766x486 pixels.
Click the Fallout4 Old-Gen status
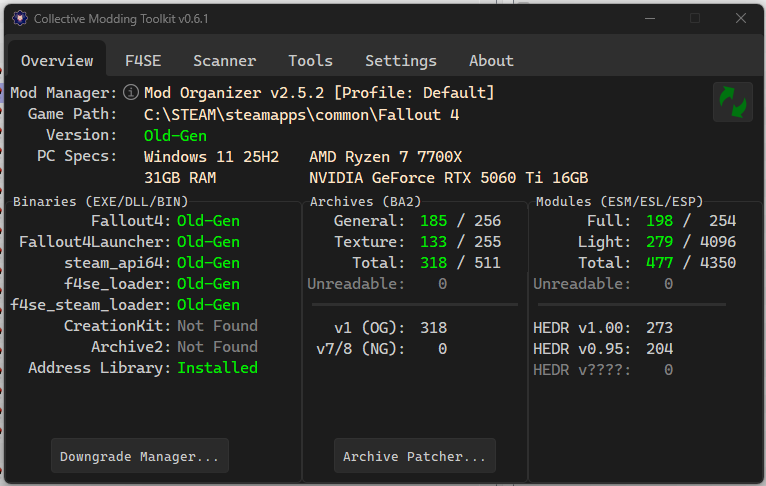208,221
